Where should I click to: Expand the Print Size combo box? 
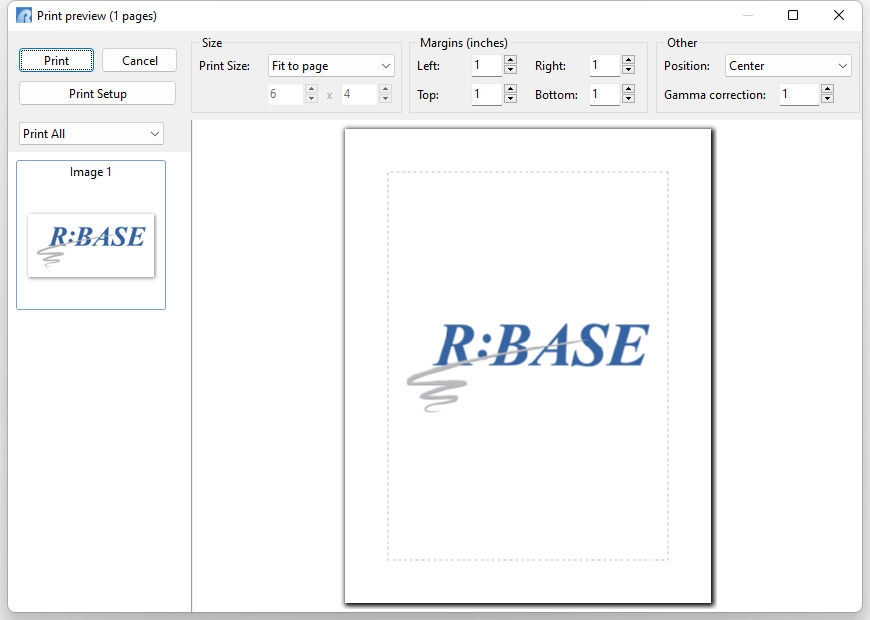point(331,65)
